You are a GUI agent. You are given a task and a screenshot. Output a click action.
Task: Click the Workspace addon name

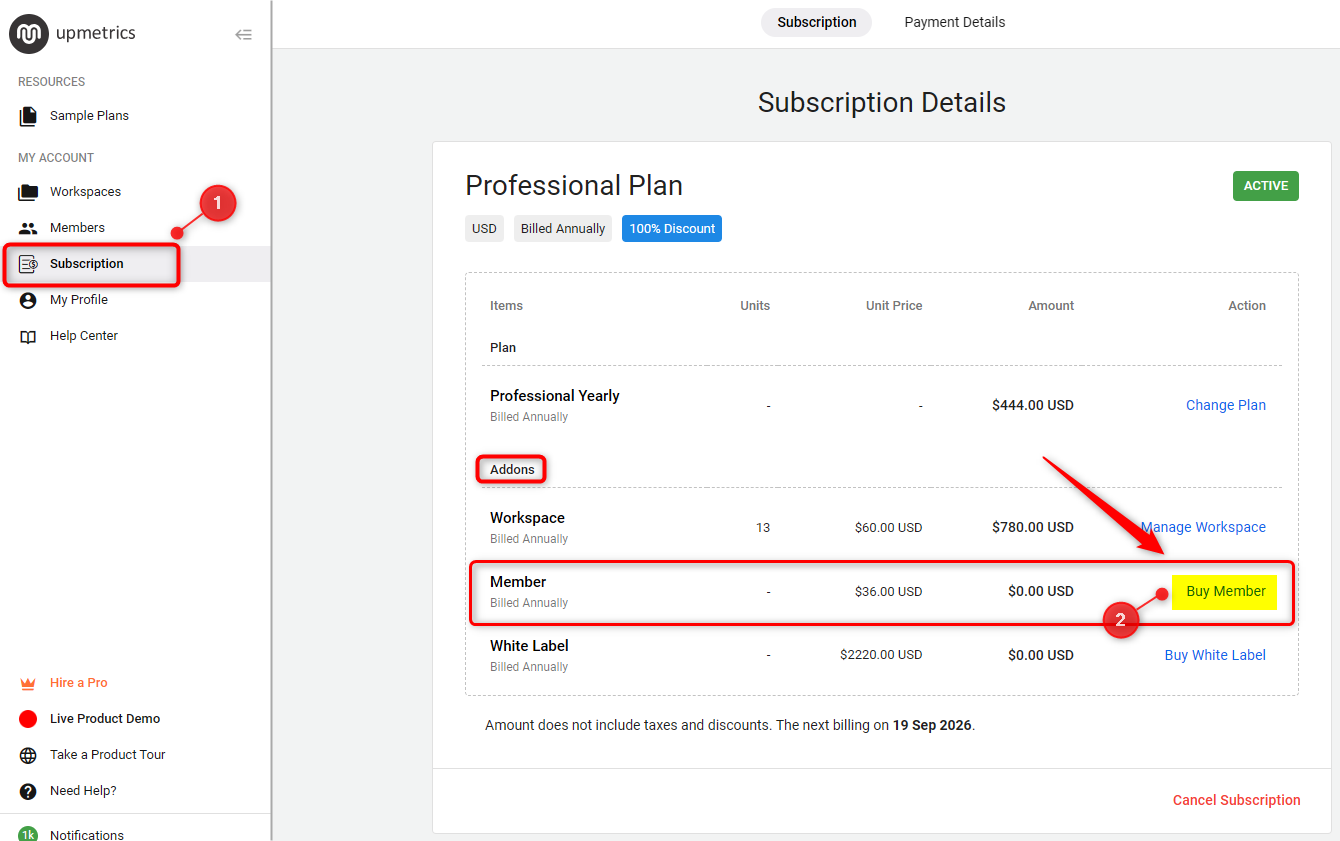(x=527, y=518)
